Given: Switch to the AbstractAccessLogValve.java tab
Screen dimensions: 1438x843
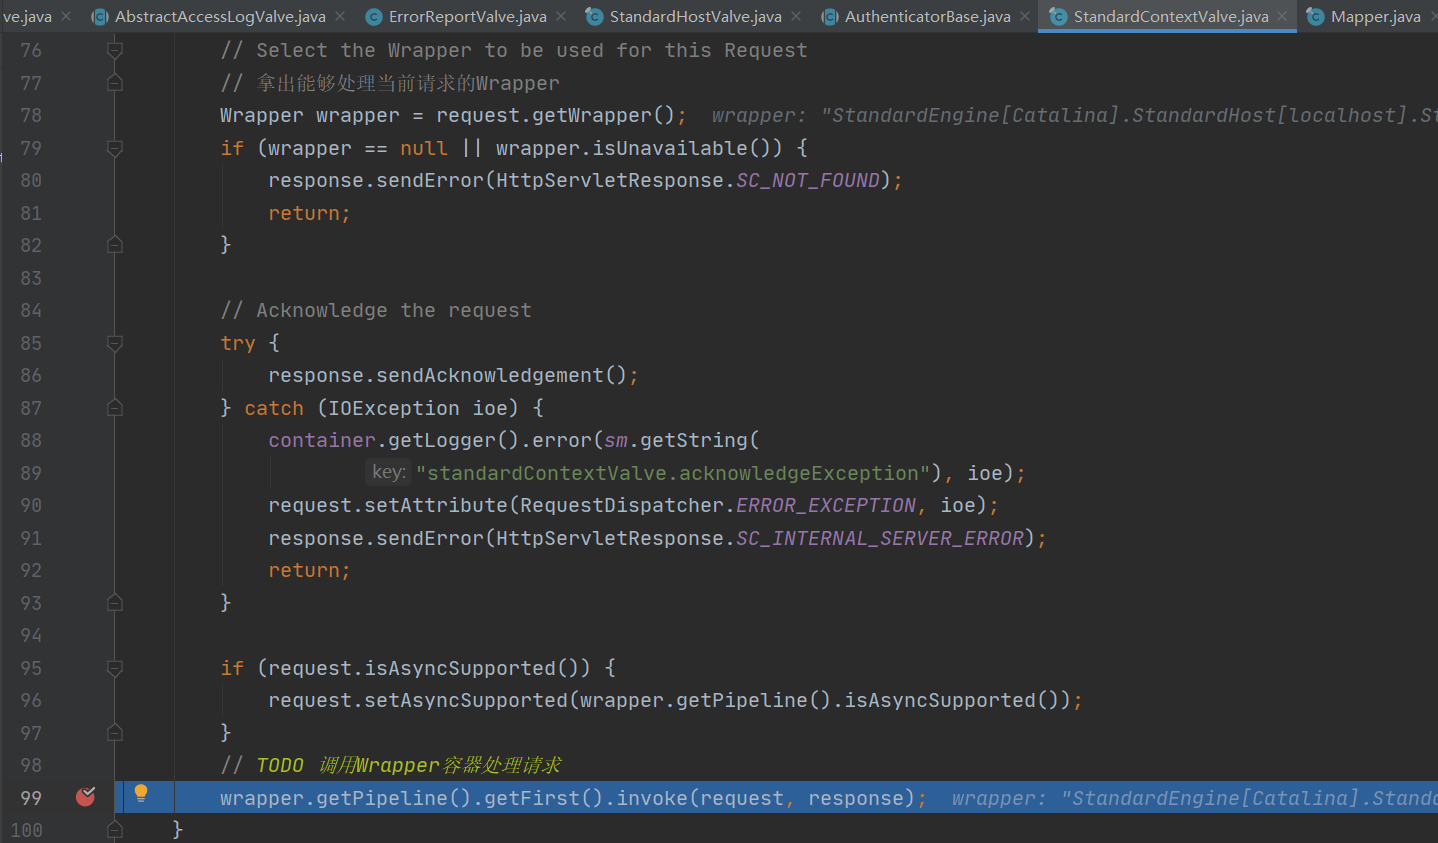Looking at the screenshot, I should pyautogui.click(x=220, y=16).
